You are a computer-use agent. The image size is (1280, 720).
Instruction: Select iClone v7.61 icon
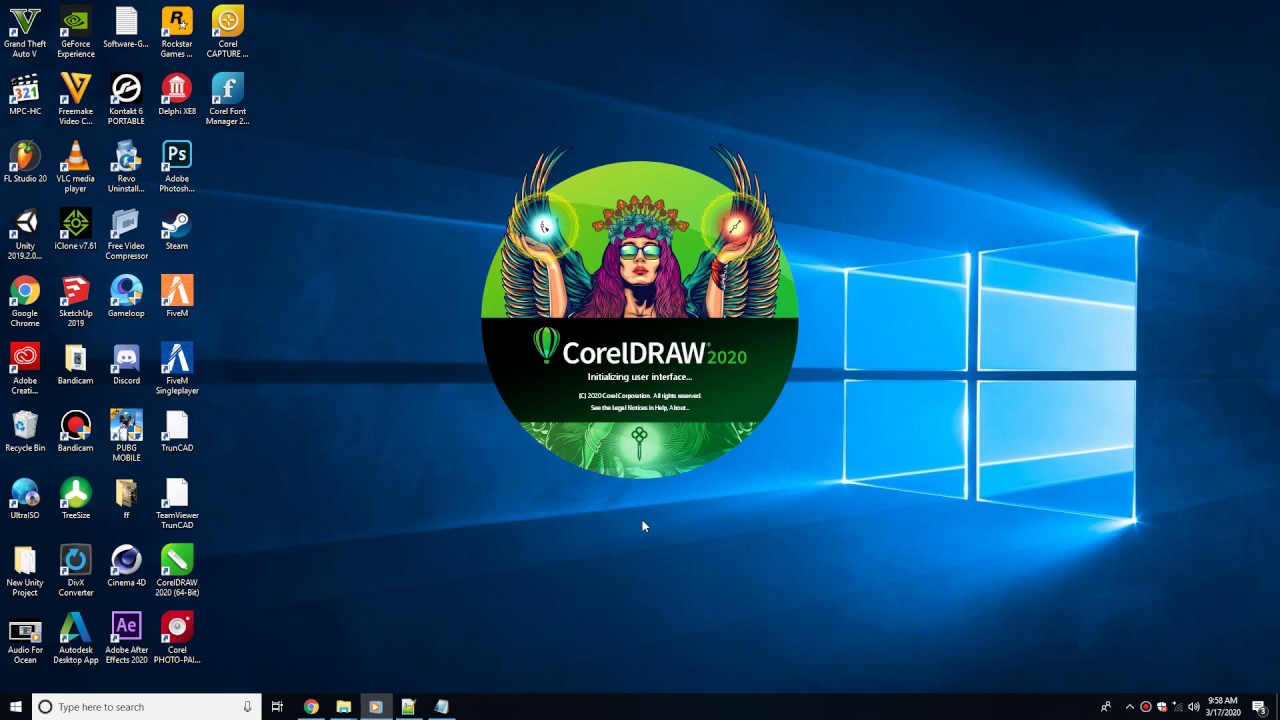[x=76, y=229]
